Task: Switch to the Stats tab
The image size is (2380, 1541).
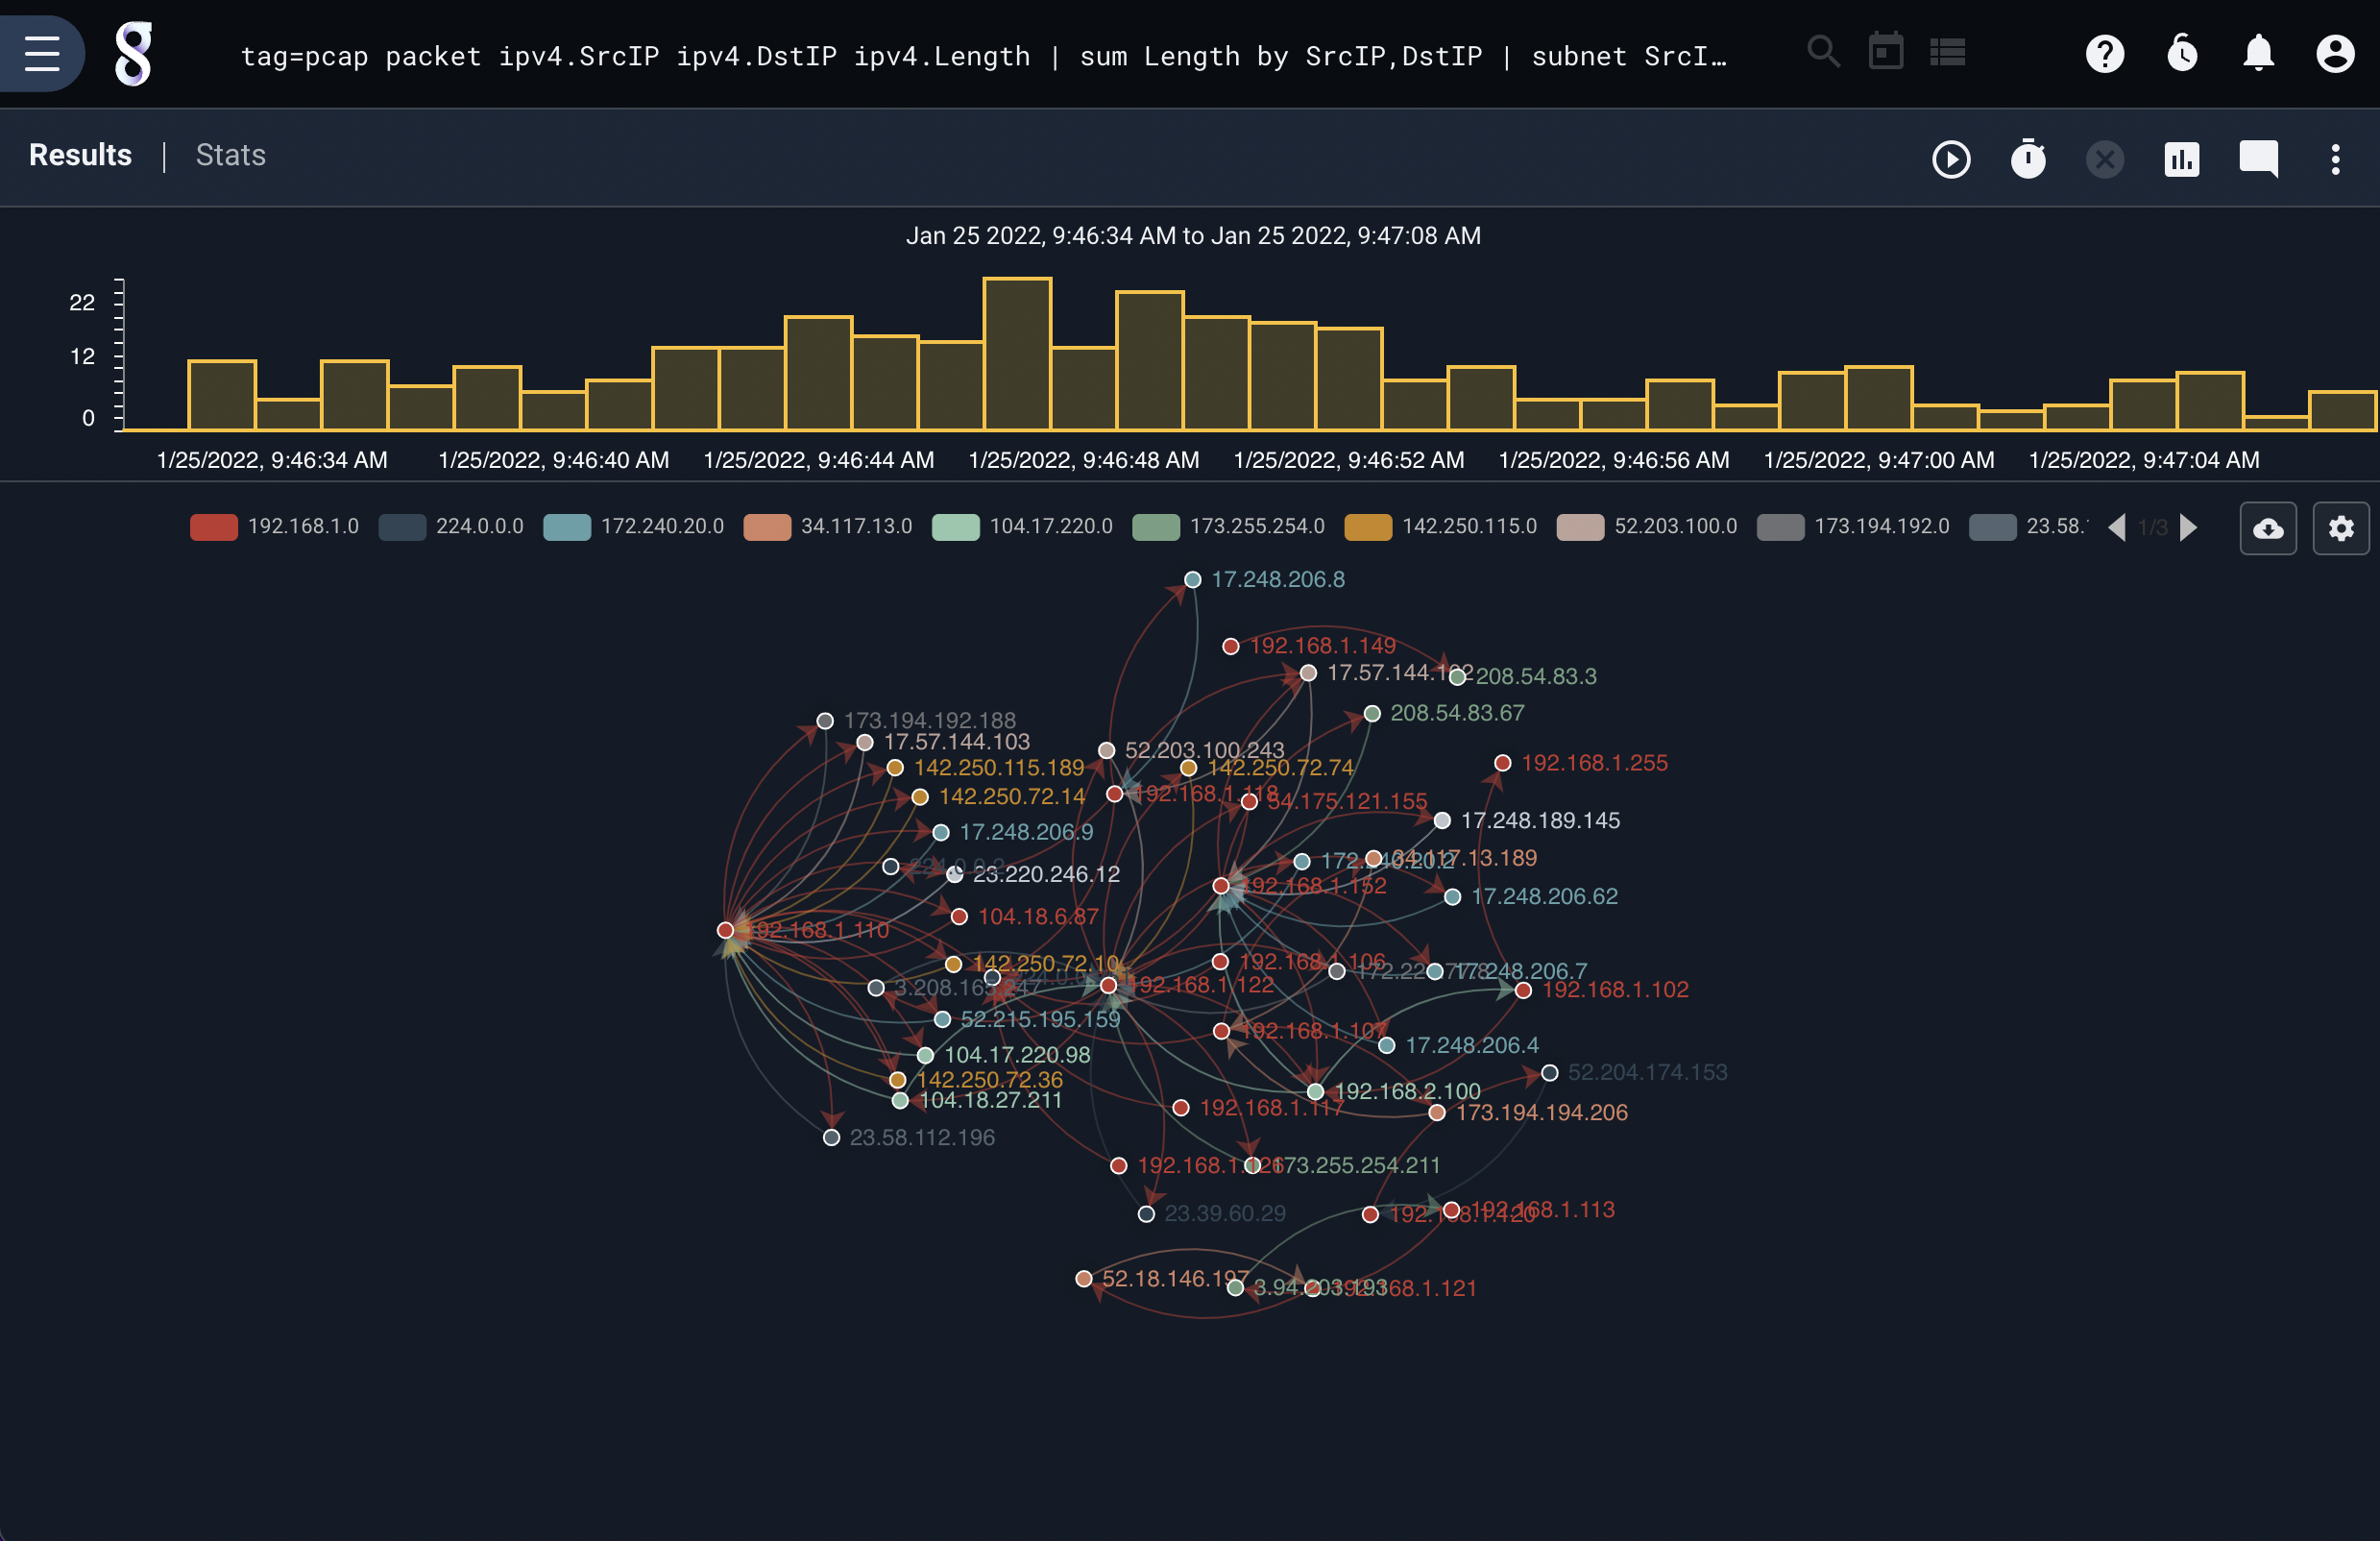Action: point(231,155)
